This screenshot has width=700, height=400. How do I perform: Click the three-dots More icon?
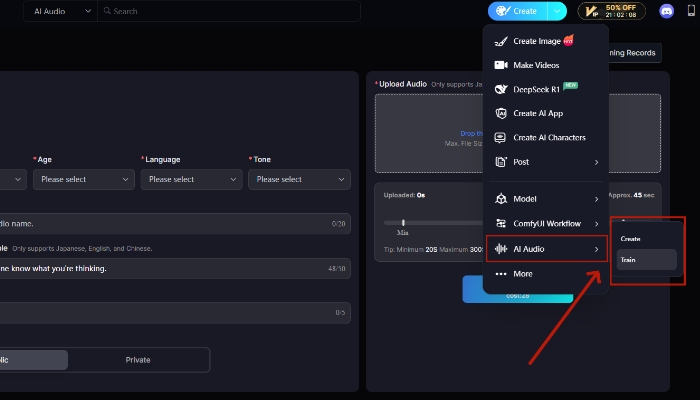click(x=501, y=273)
